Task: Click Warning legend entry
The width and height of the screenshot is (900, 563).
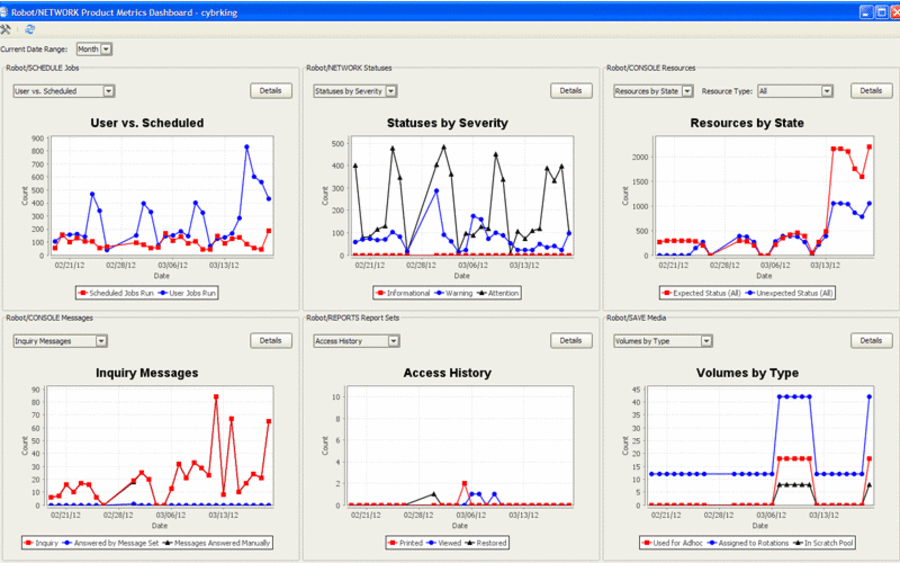Action: click(x=454, y=293)
